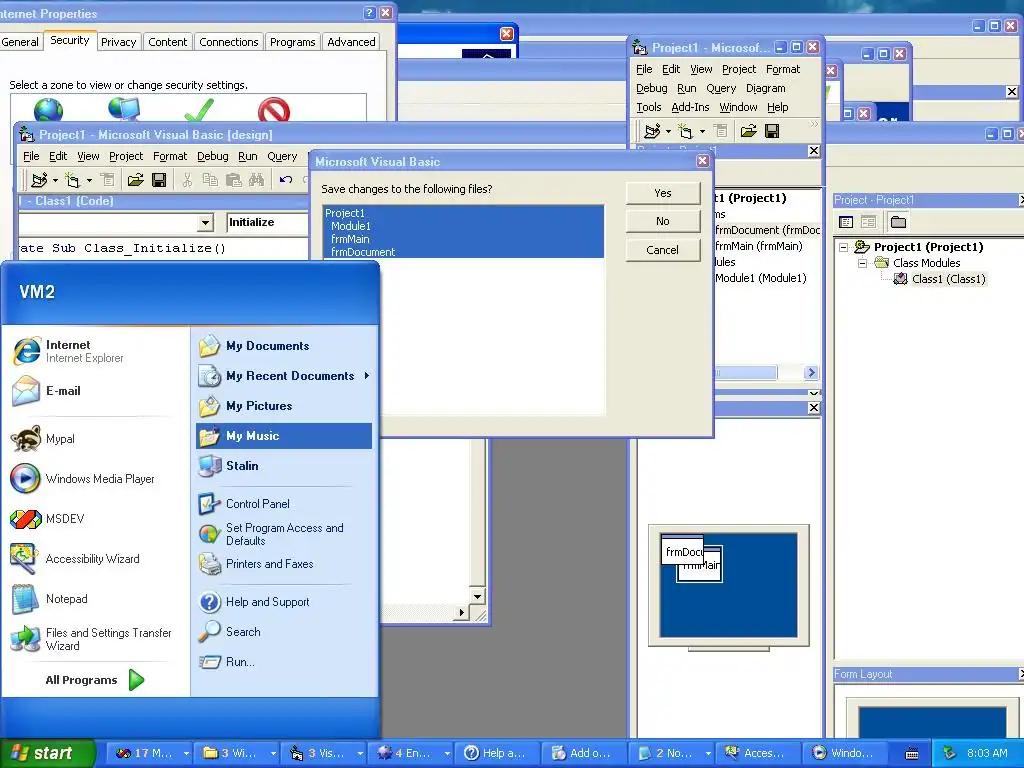Expand the 17 M... taskbar group dropdown

186,754
